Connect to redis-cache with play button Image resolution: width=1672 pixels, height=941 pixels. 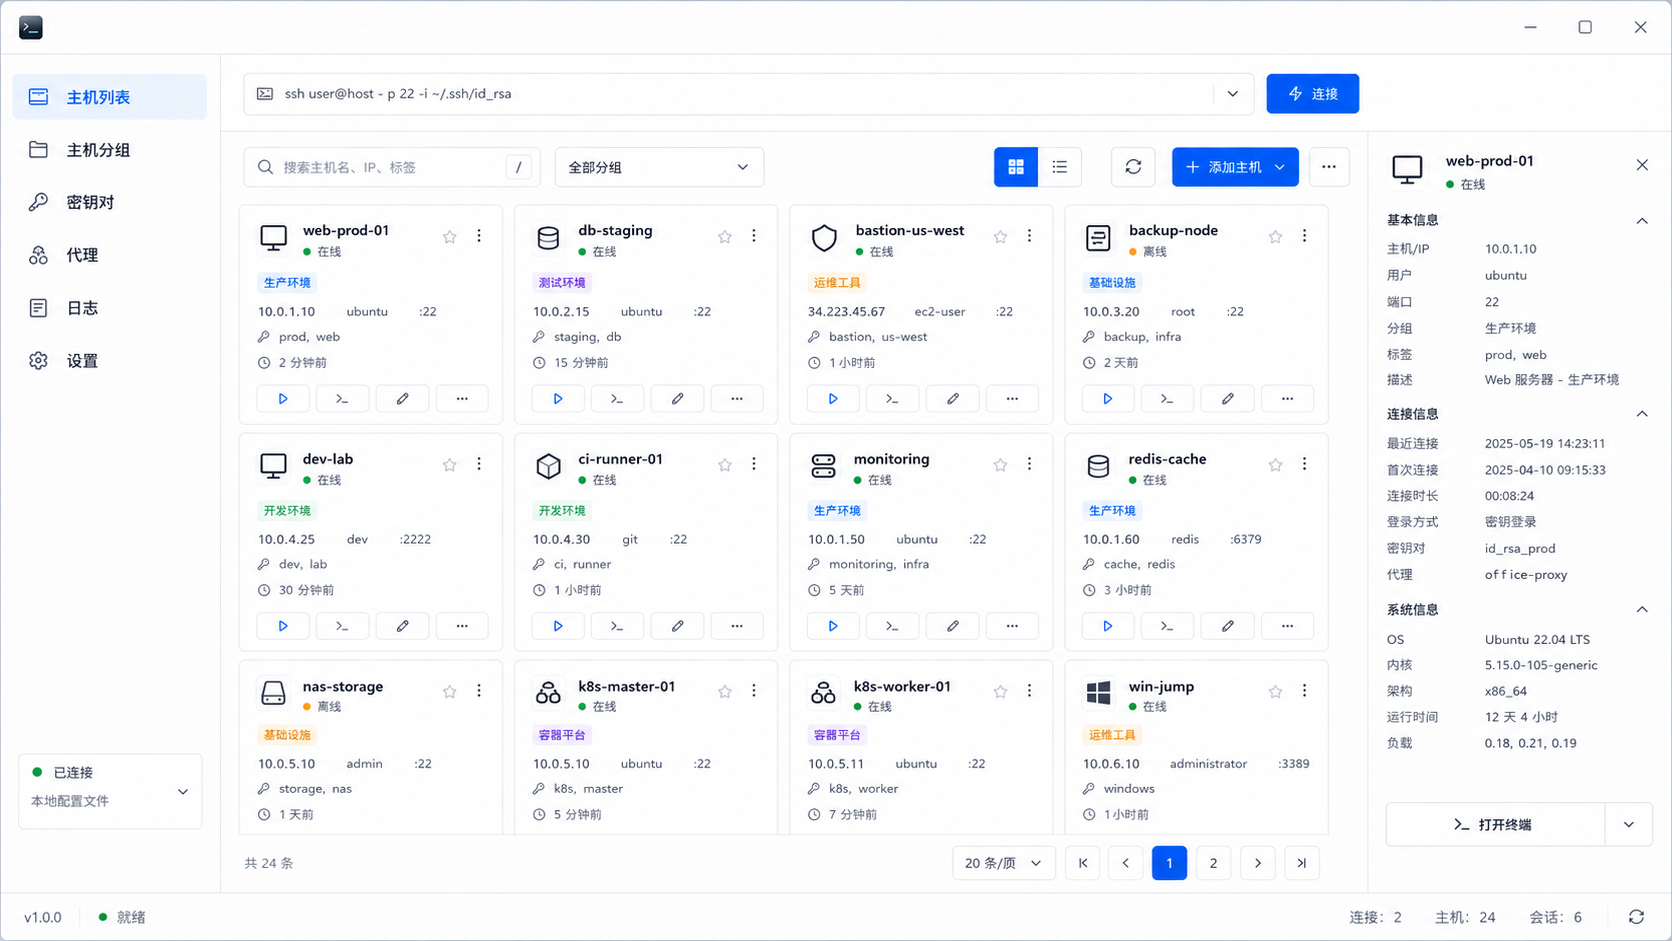click(1107, 626)
